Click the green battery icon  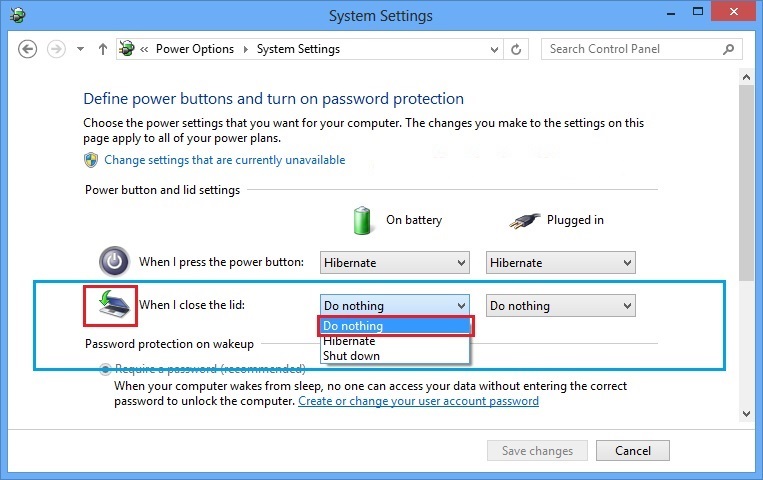362,220
